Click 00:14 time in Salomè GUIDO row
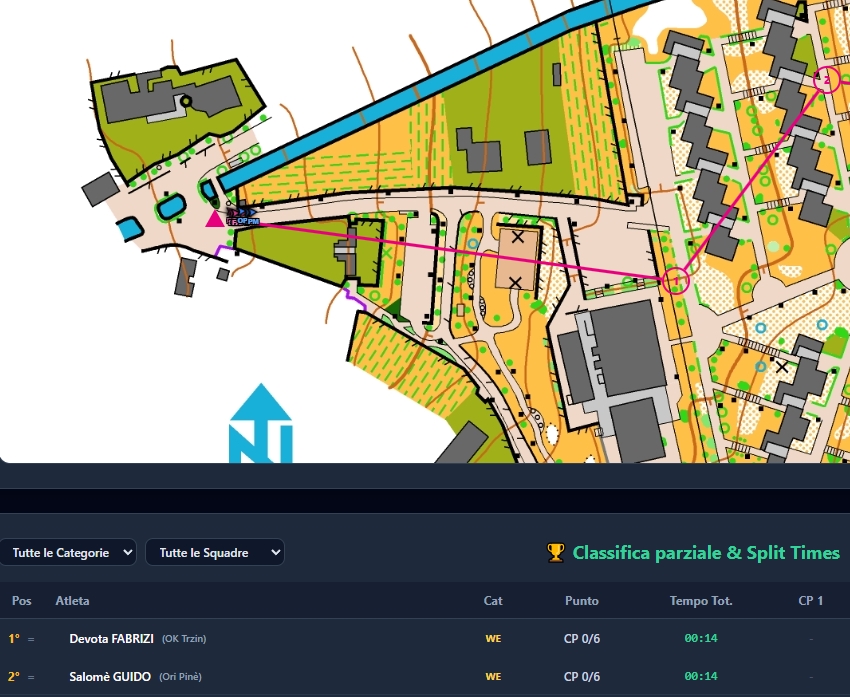850x697 pixels. tap(701, 676)
